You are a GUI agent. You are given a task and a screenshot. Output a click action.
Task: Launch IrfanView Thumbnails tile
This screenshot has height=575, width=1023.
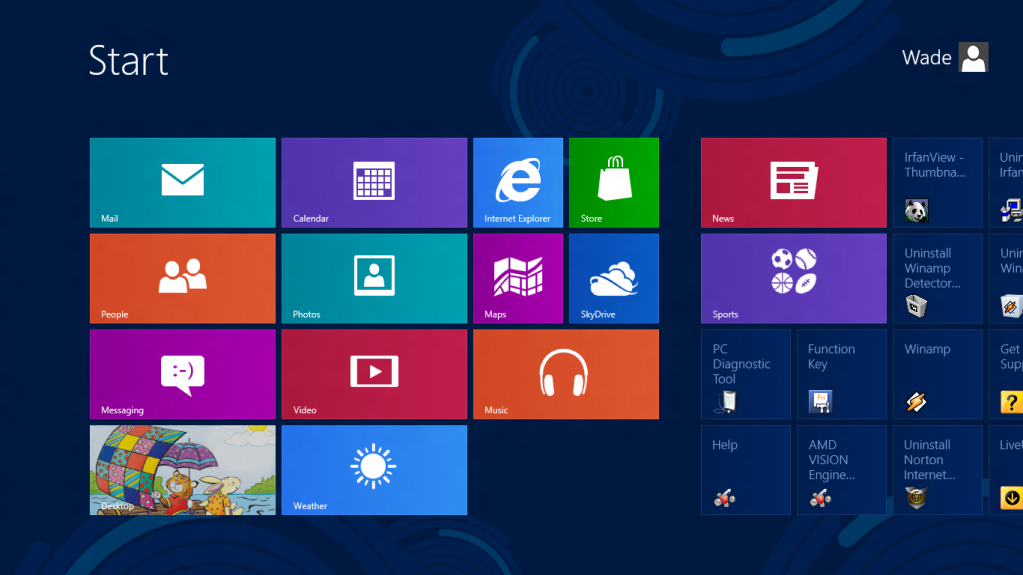(938, 183)
